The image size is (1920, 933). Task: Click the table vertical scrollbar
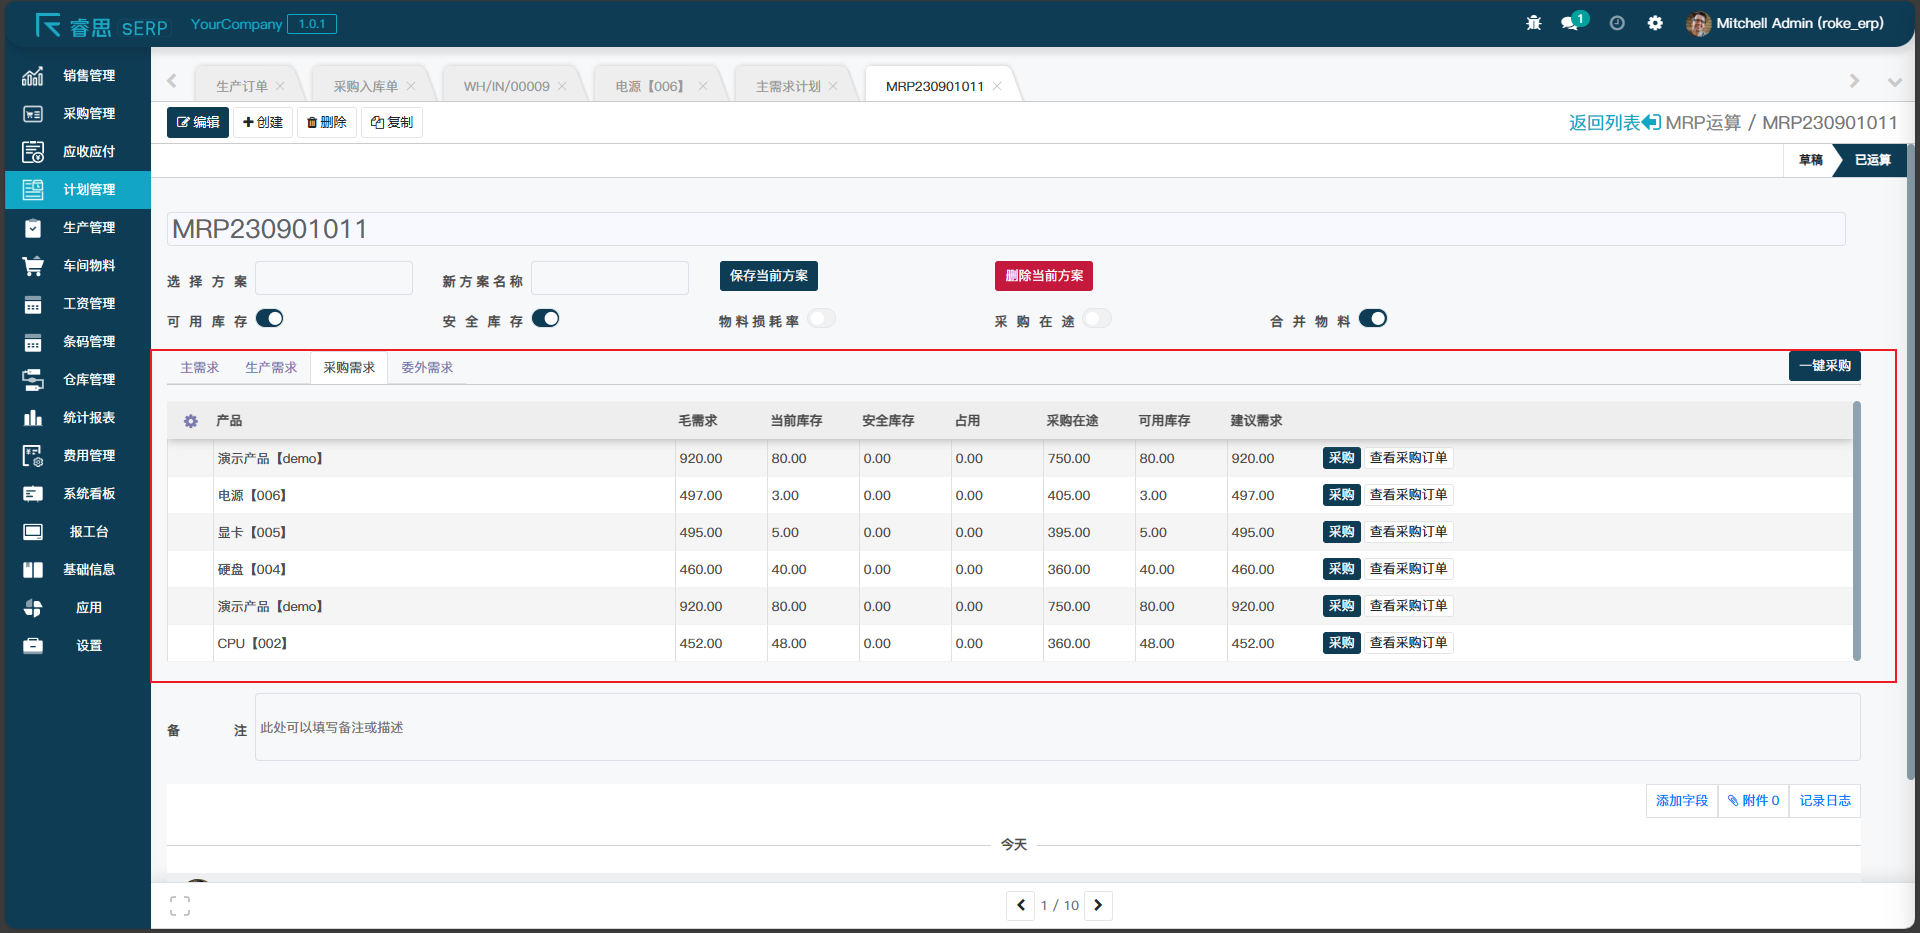1856,530
